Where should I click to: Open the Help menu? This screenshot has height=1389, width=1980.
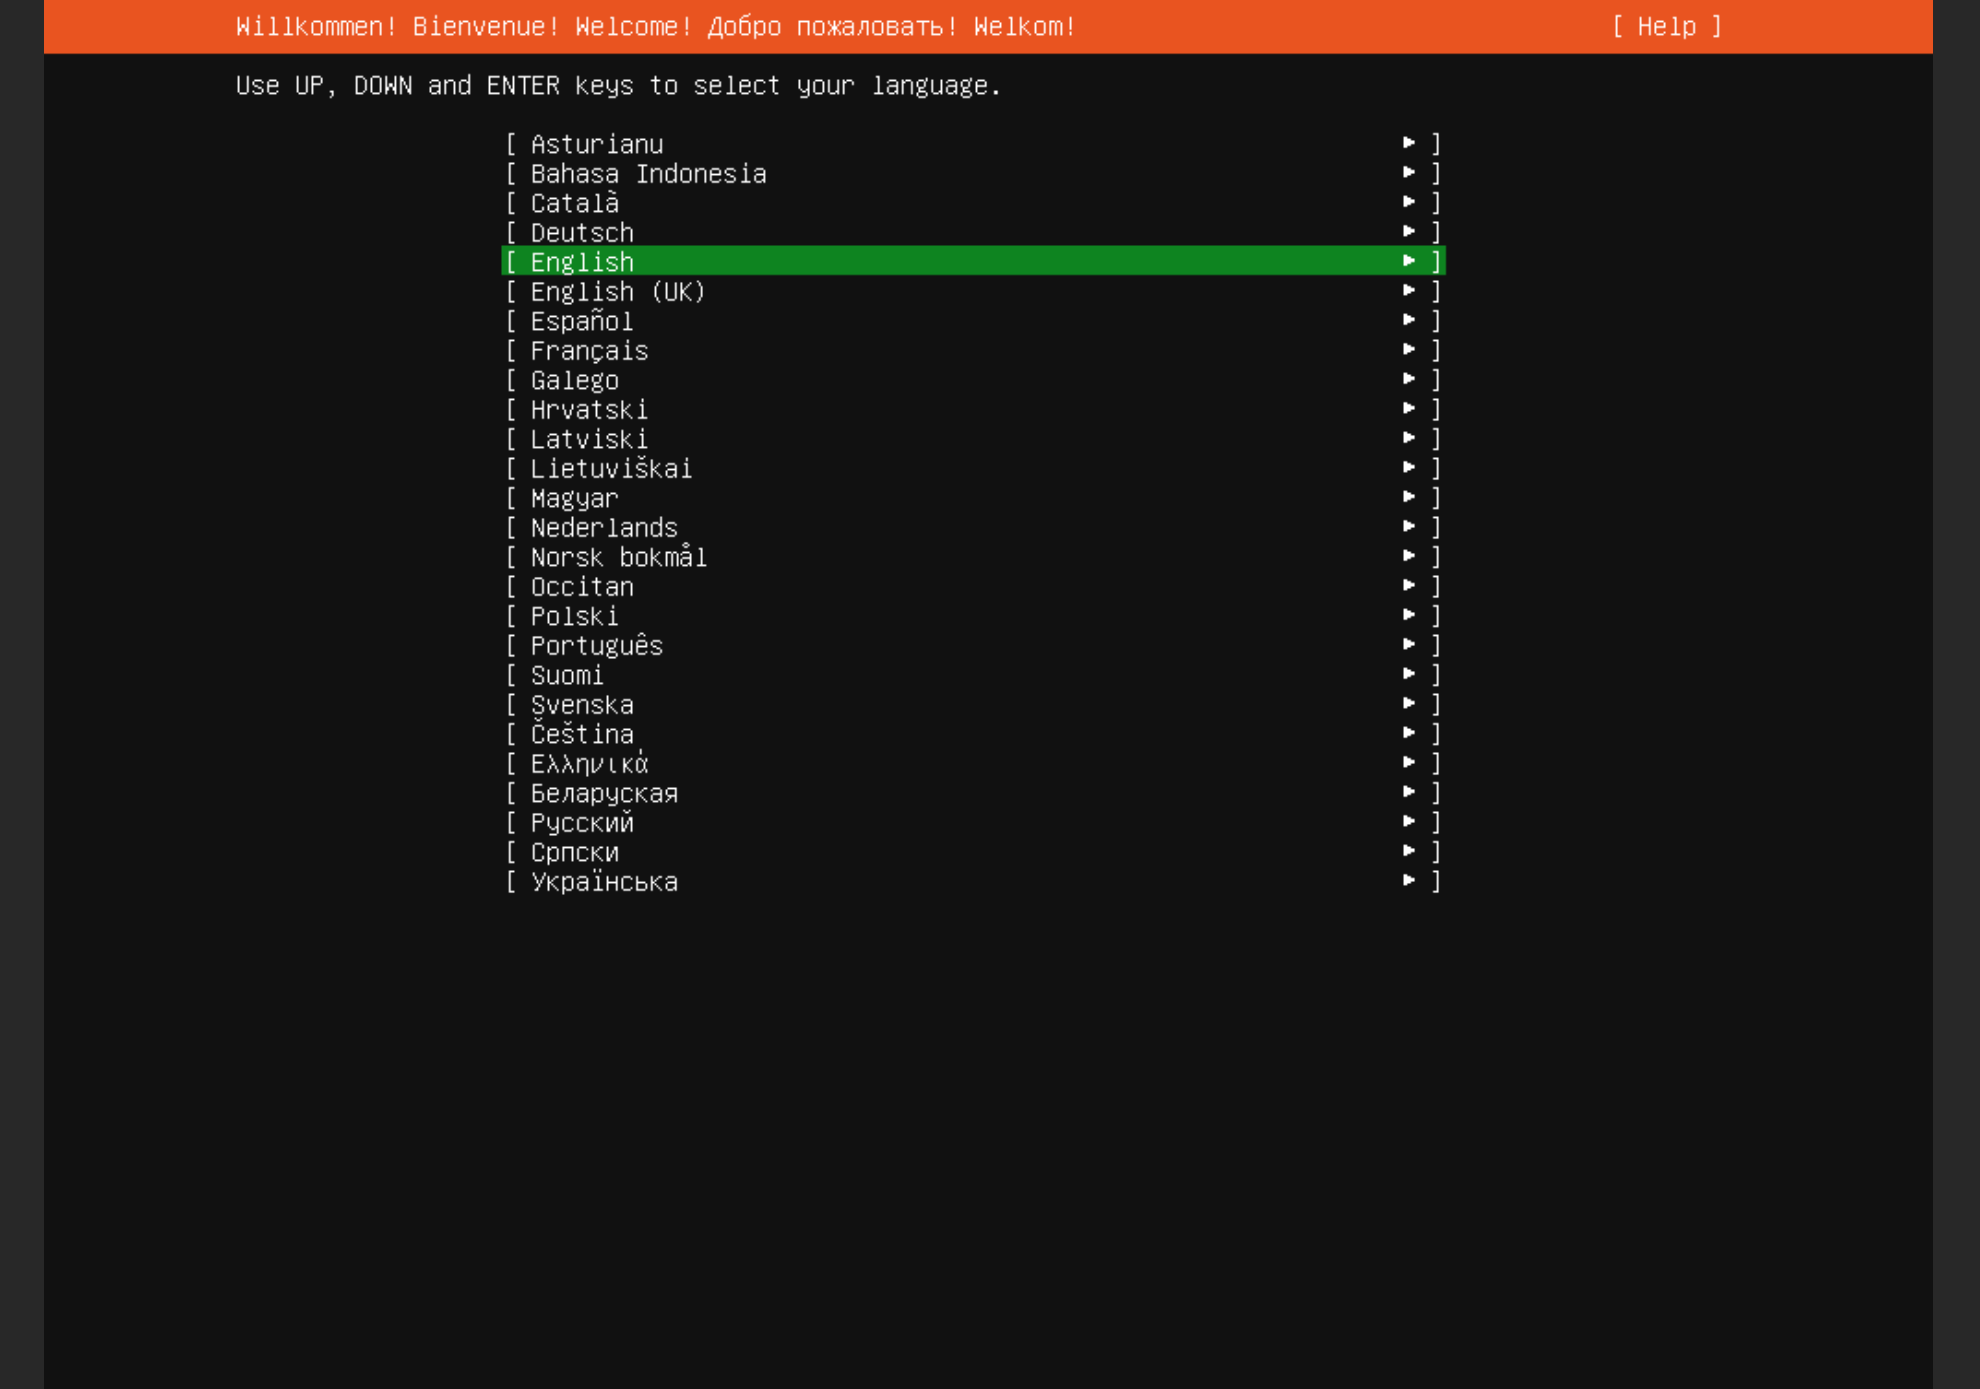[x=1664, y=26]
